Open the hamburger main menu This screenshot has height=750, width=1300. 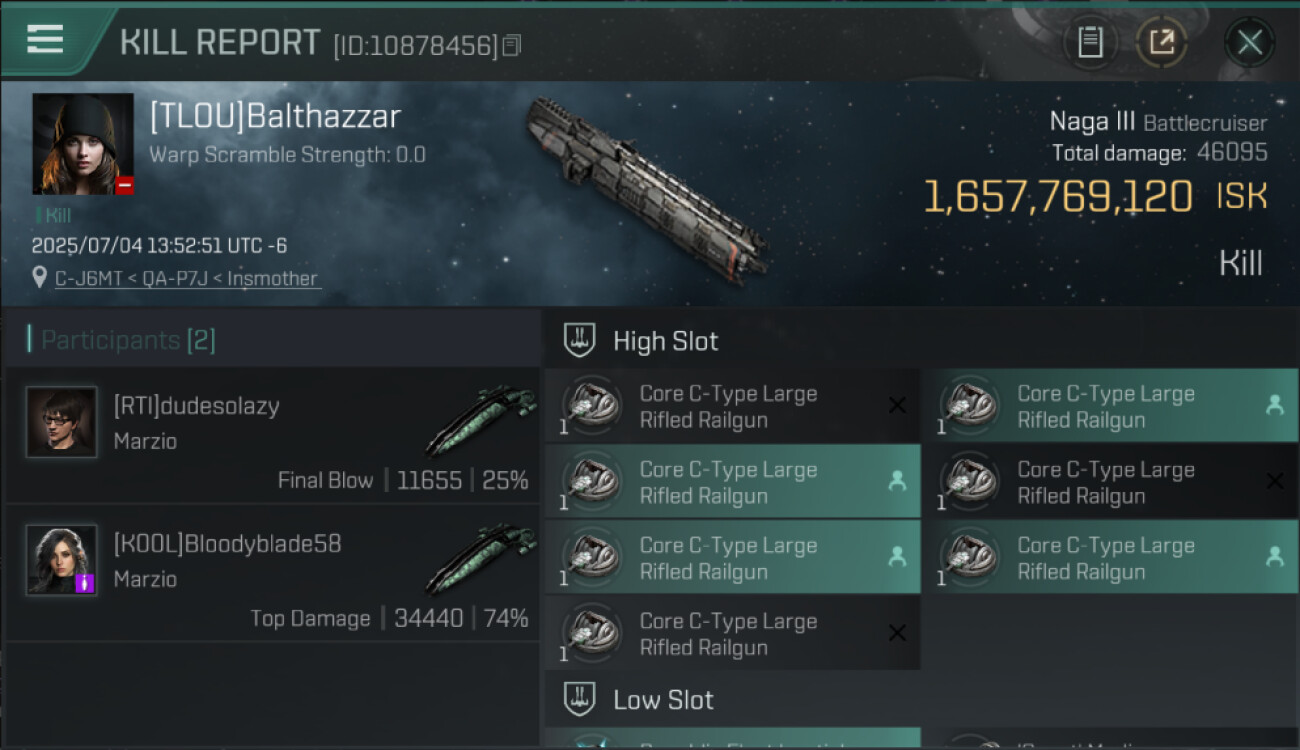click(45, 39)
